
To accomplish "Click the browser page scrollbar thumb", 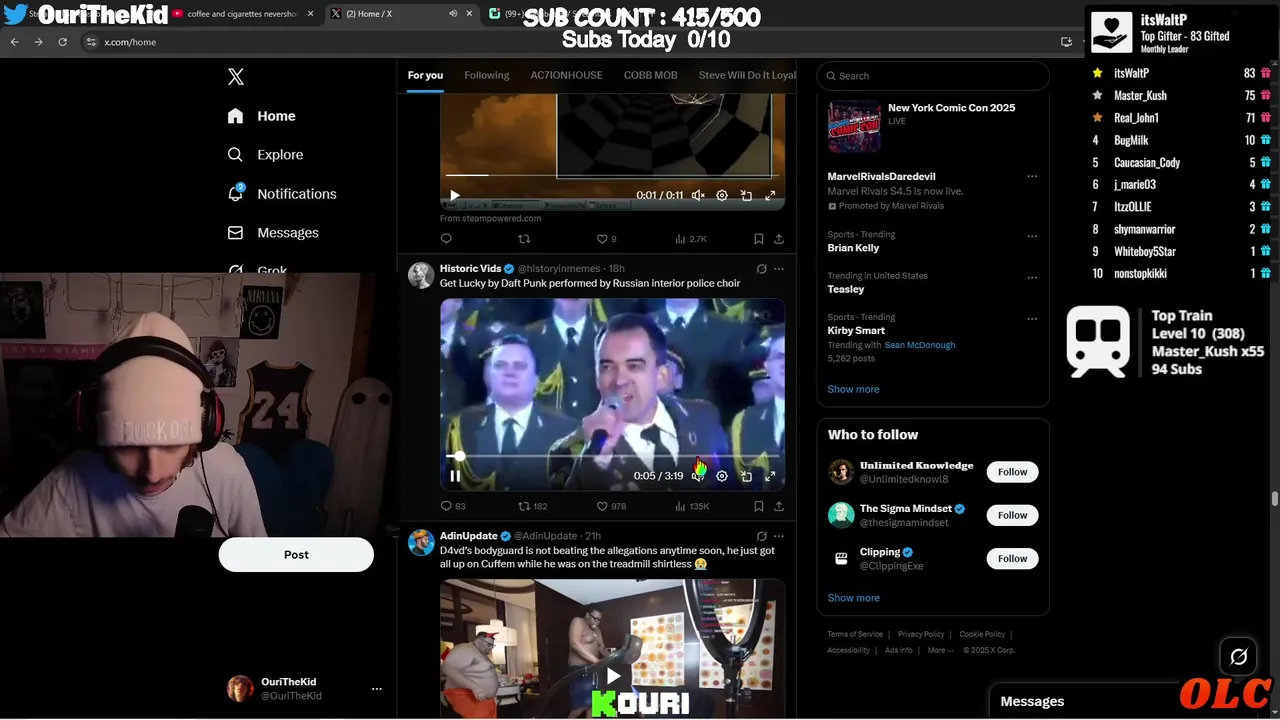I will 1274,499.
